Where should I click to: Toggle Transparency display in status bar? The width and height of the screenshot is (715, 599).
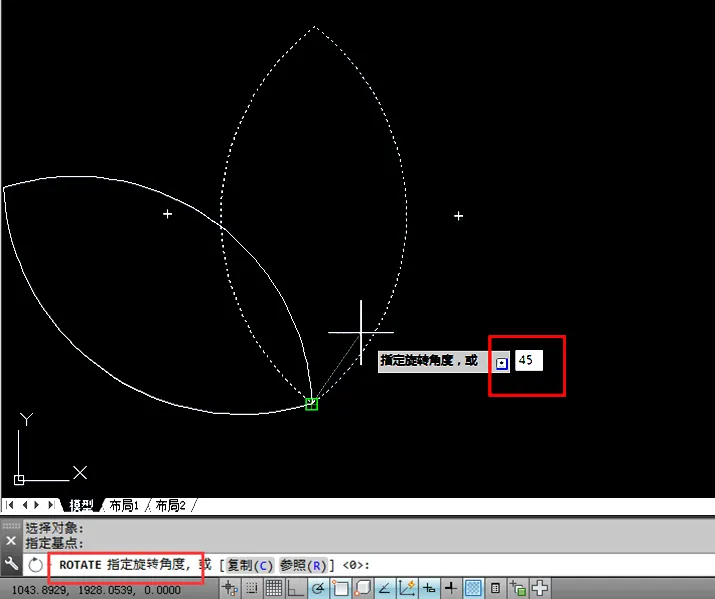click(473, 588)
